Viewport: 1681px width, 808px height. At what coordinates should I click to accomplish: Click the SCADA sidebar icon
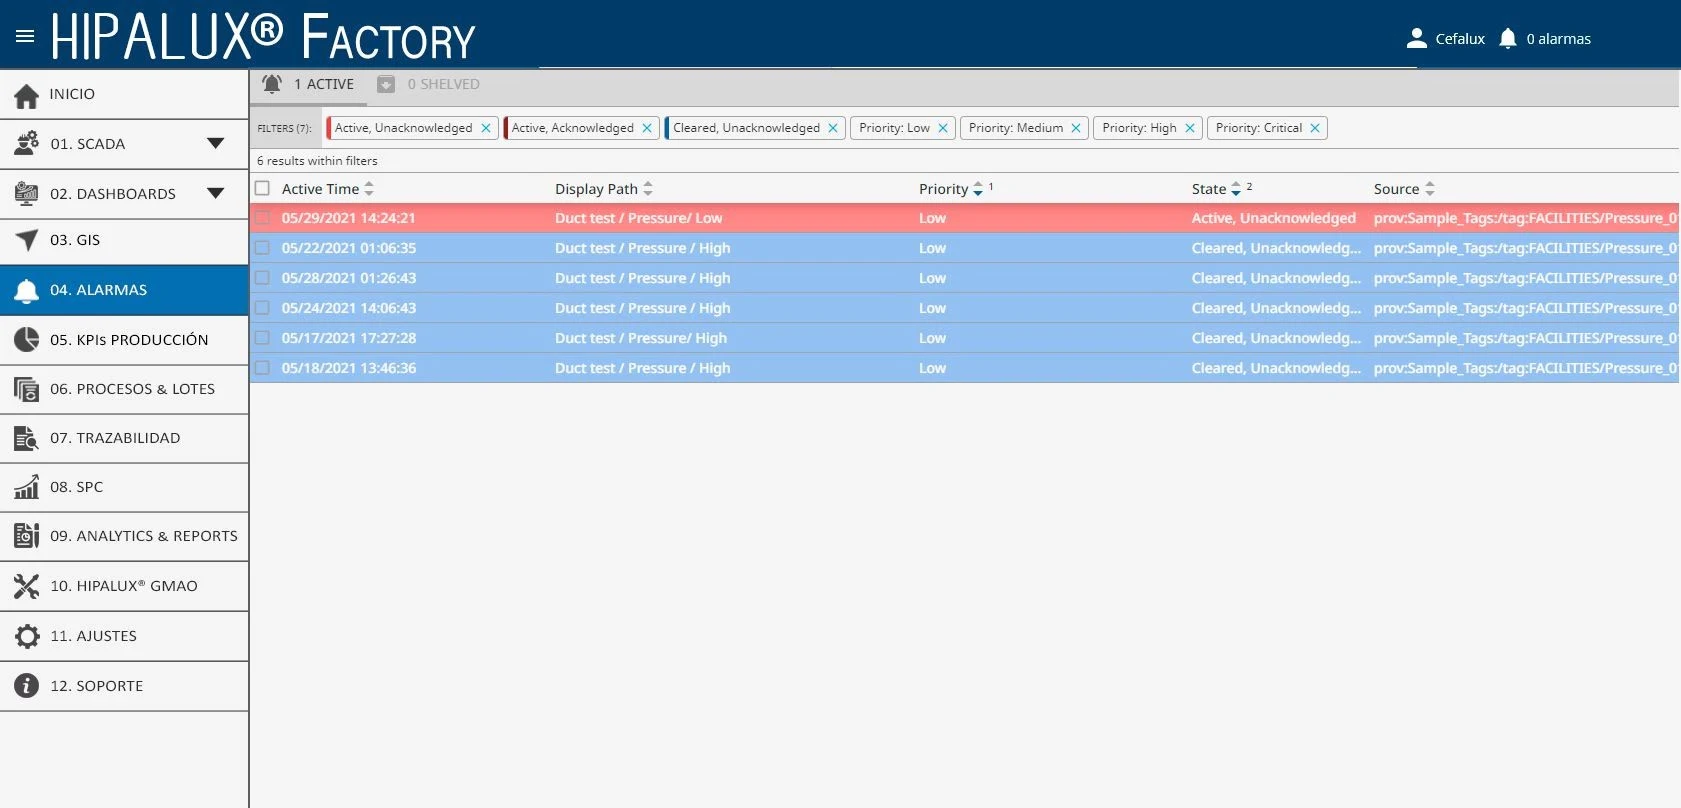(x=27, y=144)
